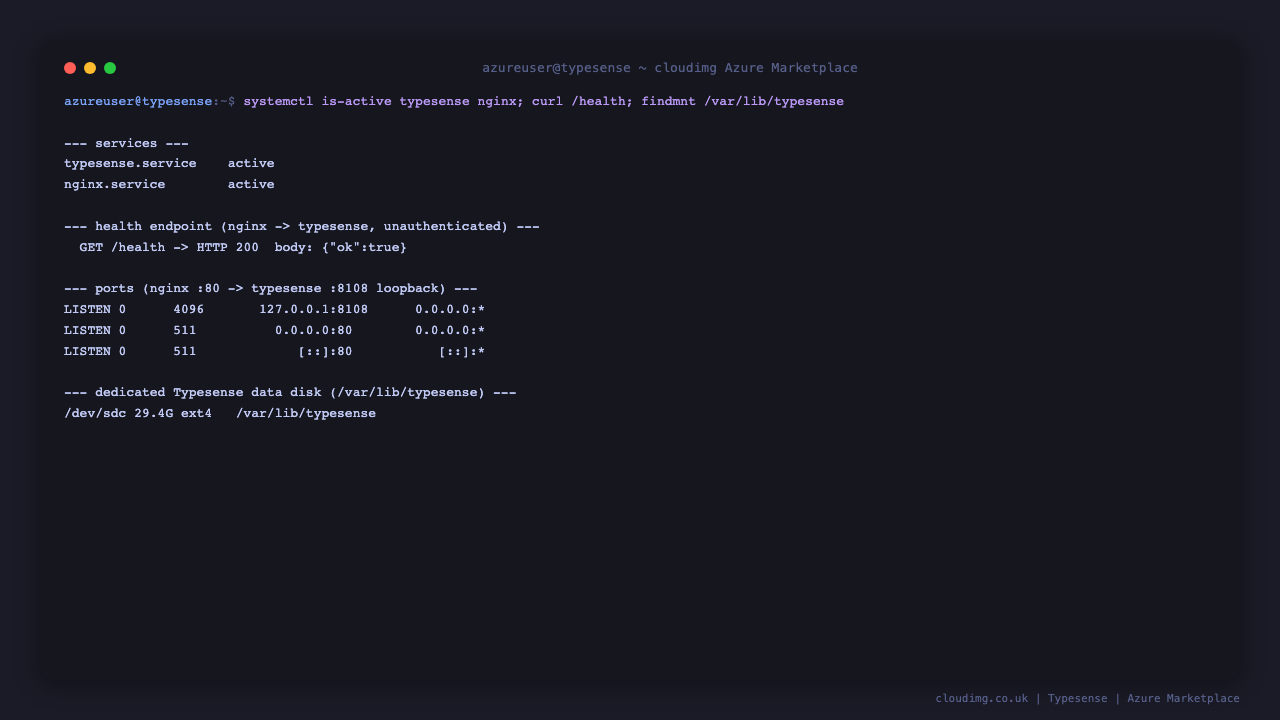Click the 'nginx.service' line

tap(115, 185)
